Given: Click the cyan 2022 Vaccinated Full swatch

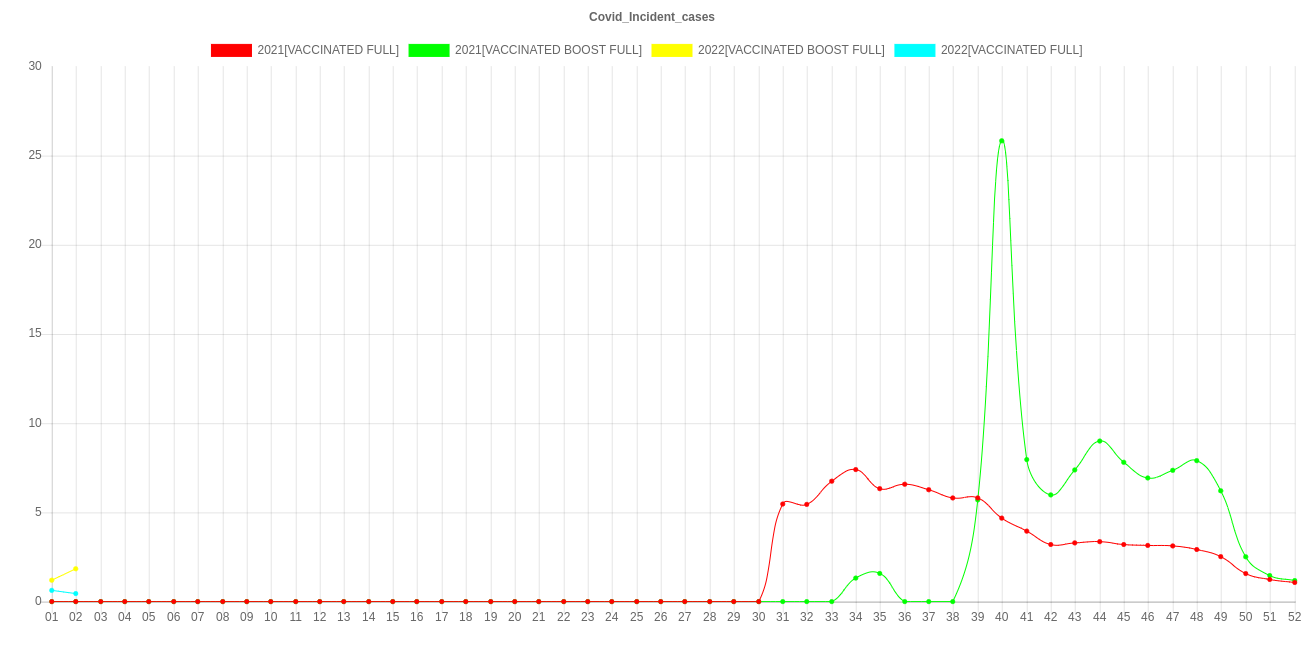Looking at the screenshot, I should point(914,50).
